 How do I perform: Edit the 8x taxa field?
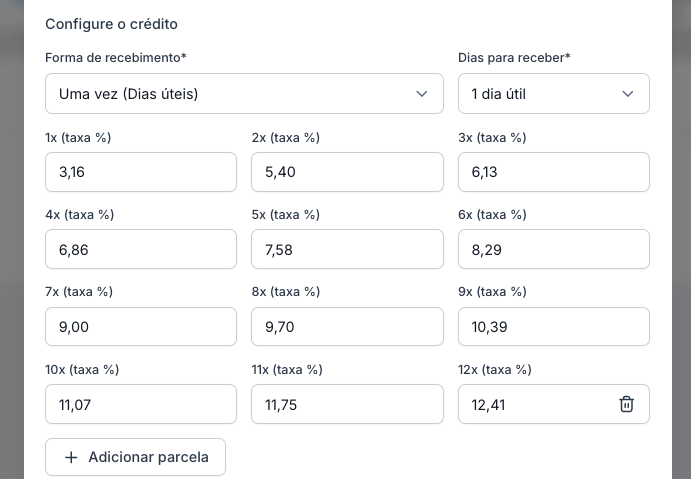[x=347, y=327]
